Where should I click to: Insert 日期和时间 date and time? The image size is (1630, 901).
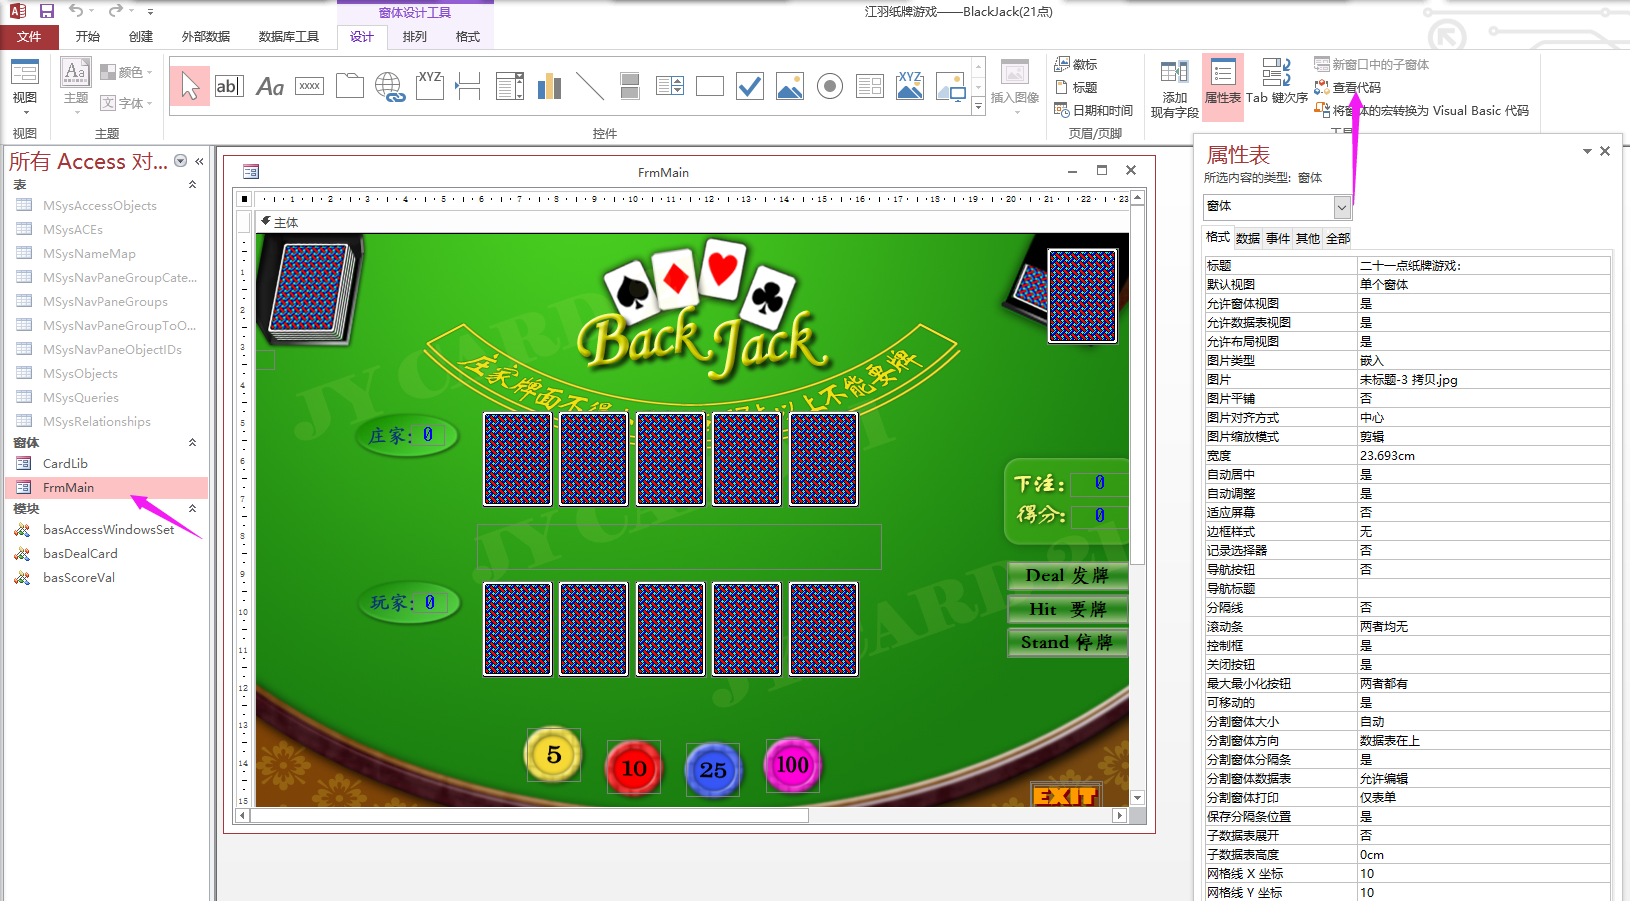tap(1094, 110)
